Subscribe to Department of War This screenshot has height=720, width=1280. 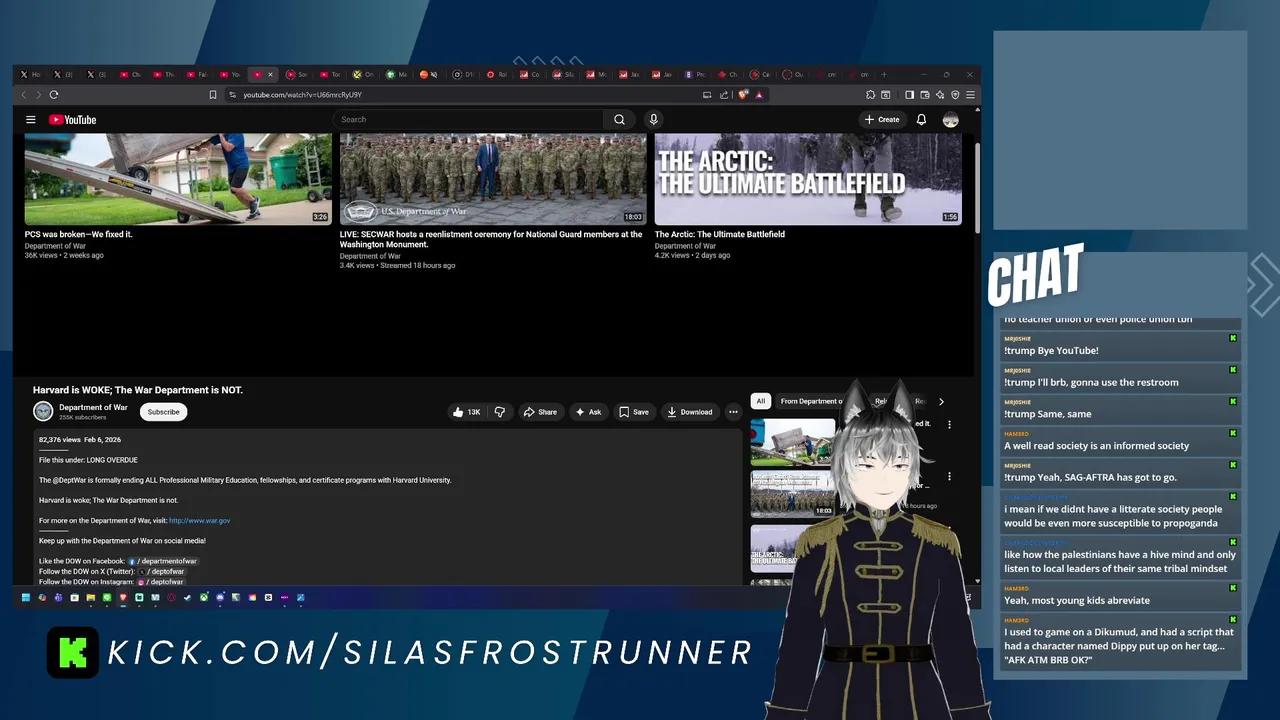coord(163,412)
